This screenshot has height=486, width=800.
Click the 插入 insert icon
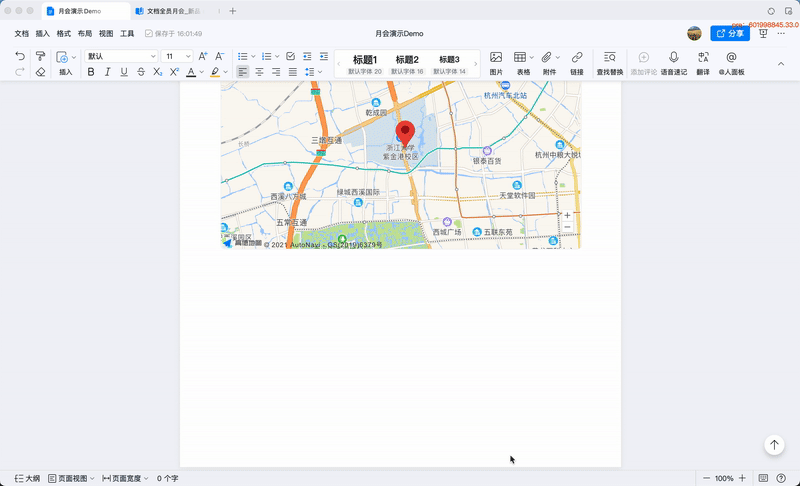(62, 57)
